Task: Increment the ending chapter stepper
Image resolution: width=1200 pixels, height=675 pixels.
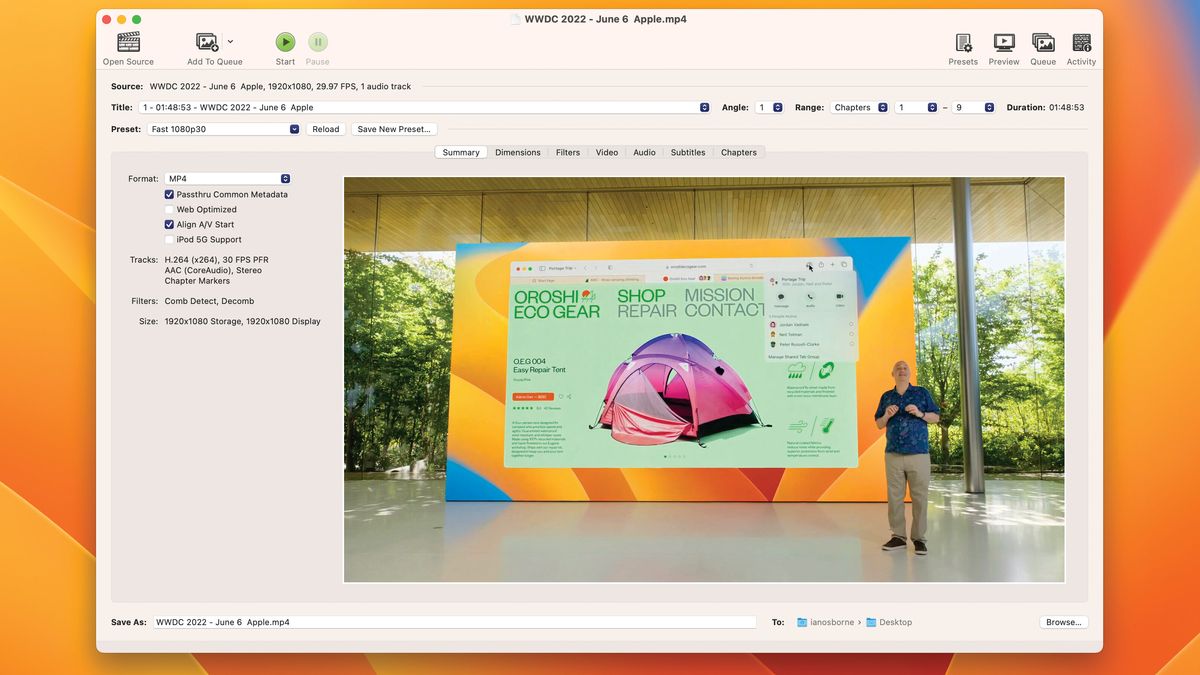Action: (988, 107)
